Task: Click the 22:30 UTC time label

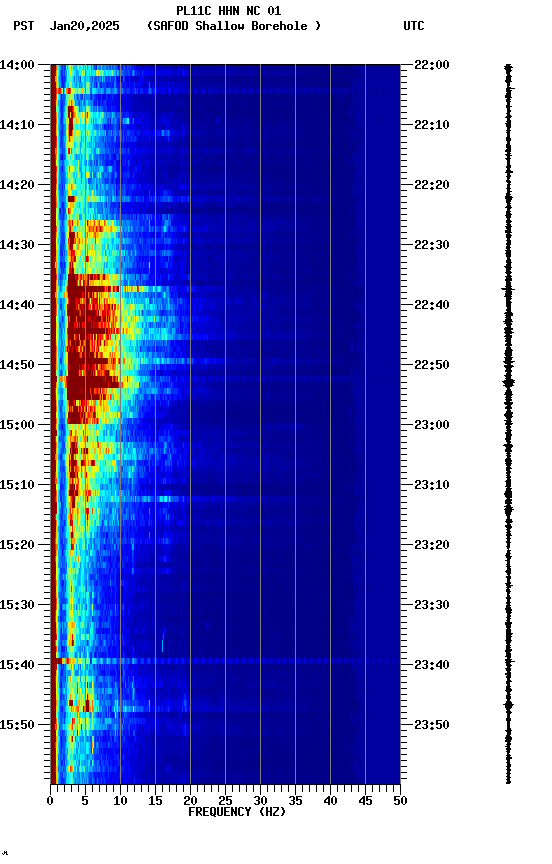Action: [432, 245]
